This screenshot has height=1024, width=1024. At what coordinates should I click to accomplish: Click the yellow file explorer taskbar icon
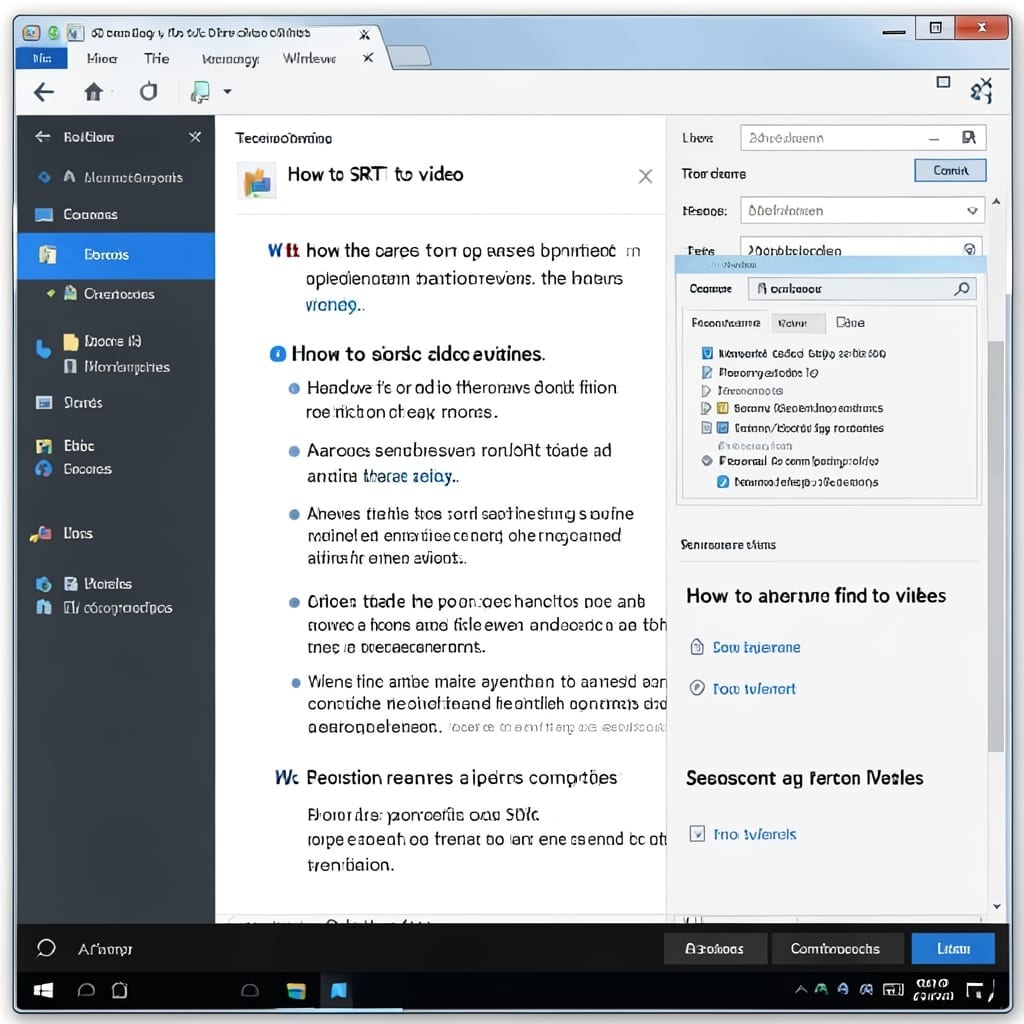click(296, 991)
